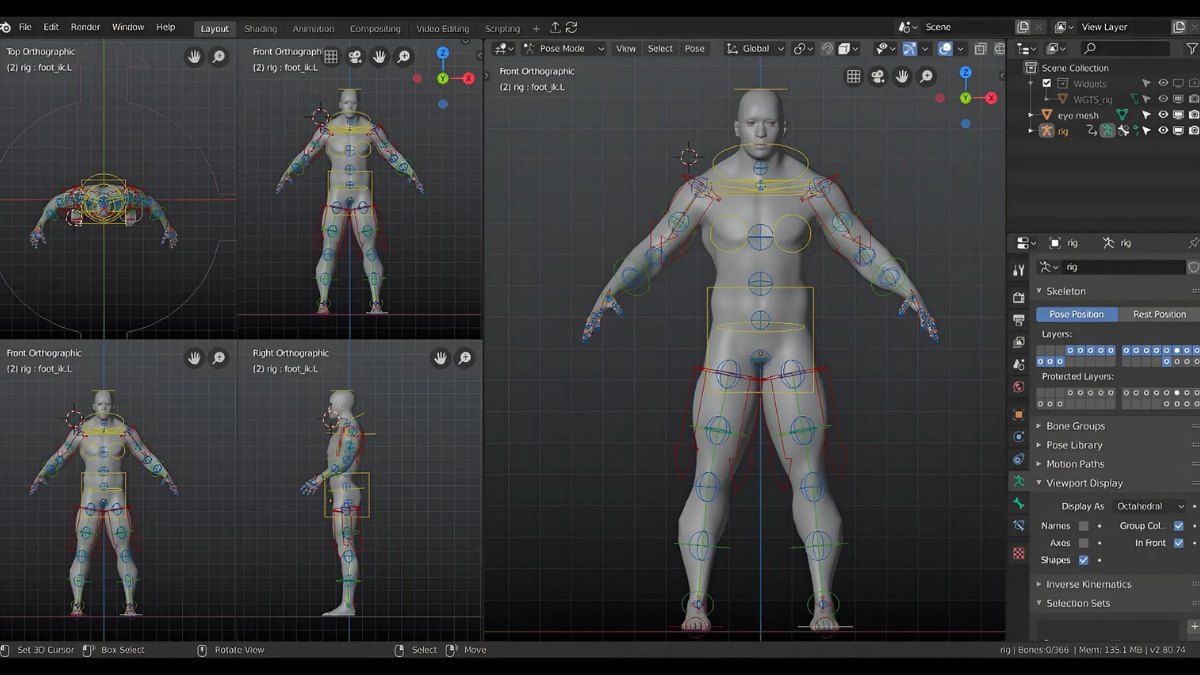Hide rig object with eye icon

click(1163, 131)
